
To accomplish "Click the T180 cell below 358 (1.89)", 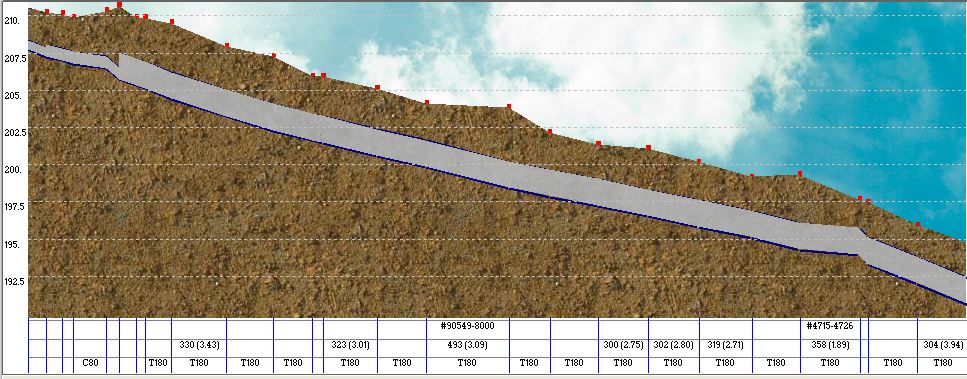I will (x=830, y=363).
